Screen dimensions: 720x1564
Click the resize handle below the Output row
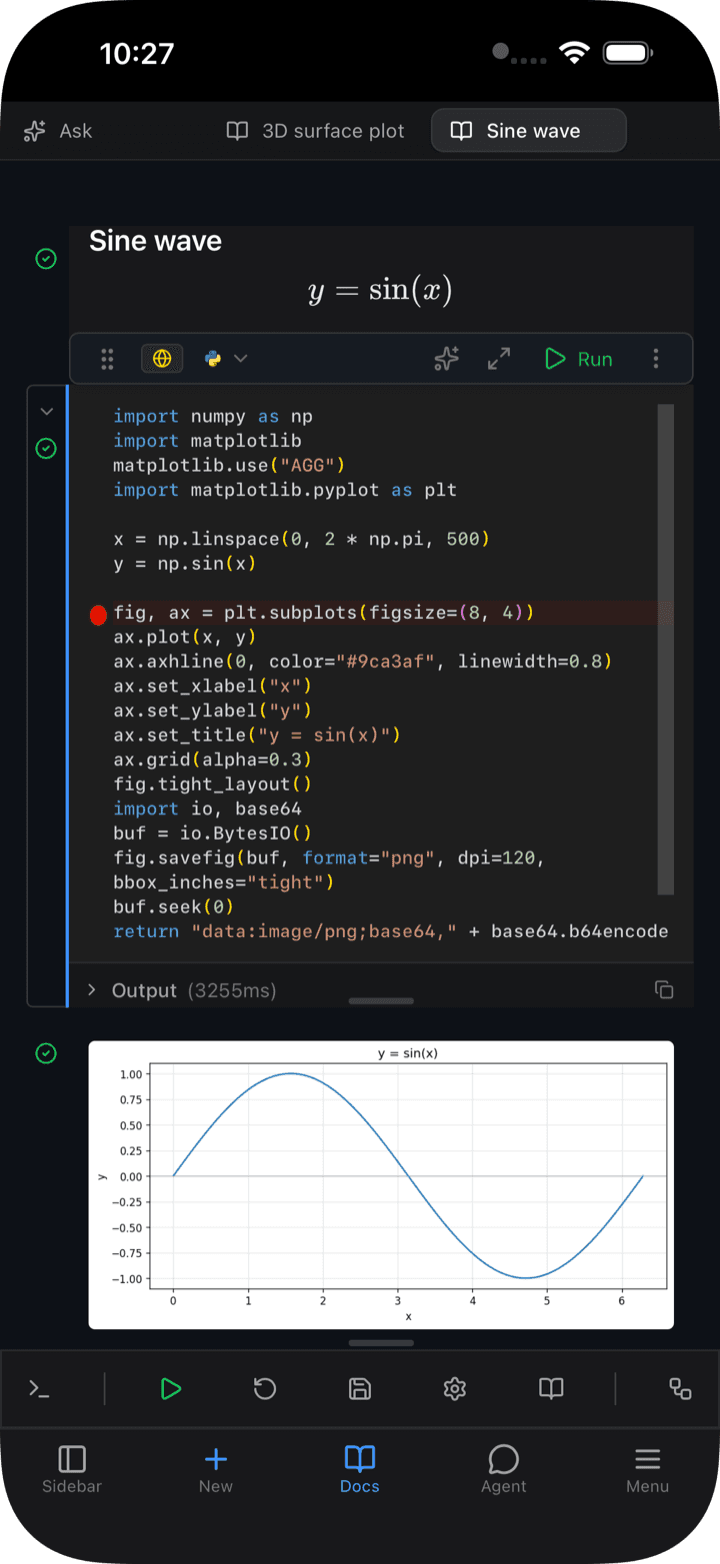pyautogui.click(x=381, y=1001)
